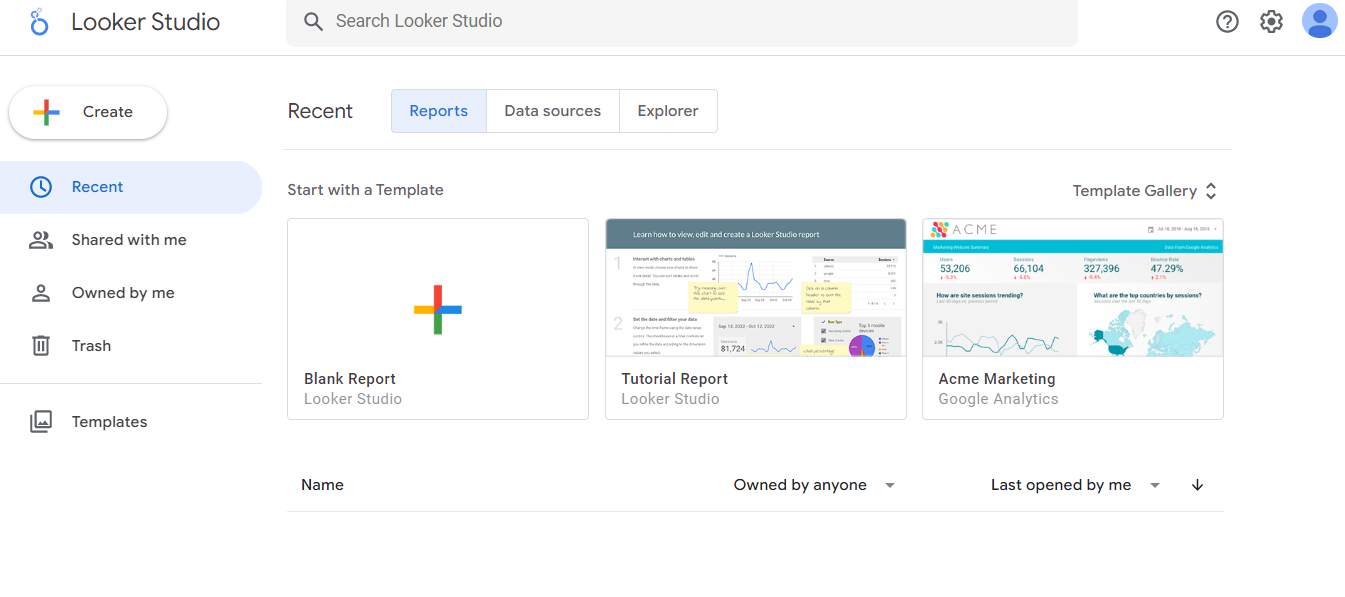The width and height of the screenshot is (1345, 597).
Task: Click the plus icon on Blank Report card
Action: tap(438, 309)
